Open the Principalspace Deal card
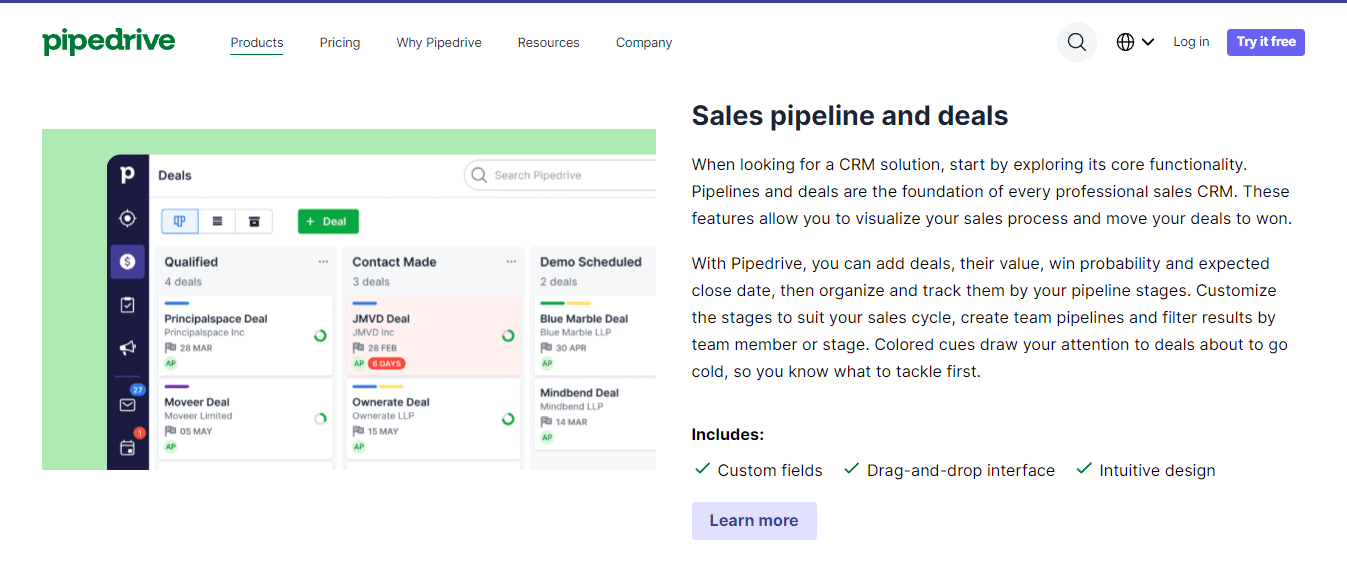Screen dimensions: 1347x564 pyautogui.click(x=246, y=335)
